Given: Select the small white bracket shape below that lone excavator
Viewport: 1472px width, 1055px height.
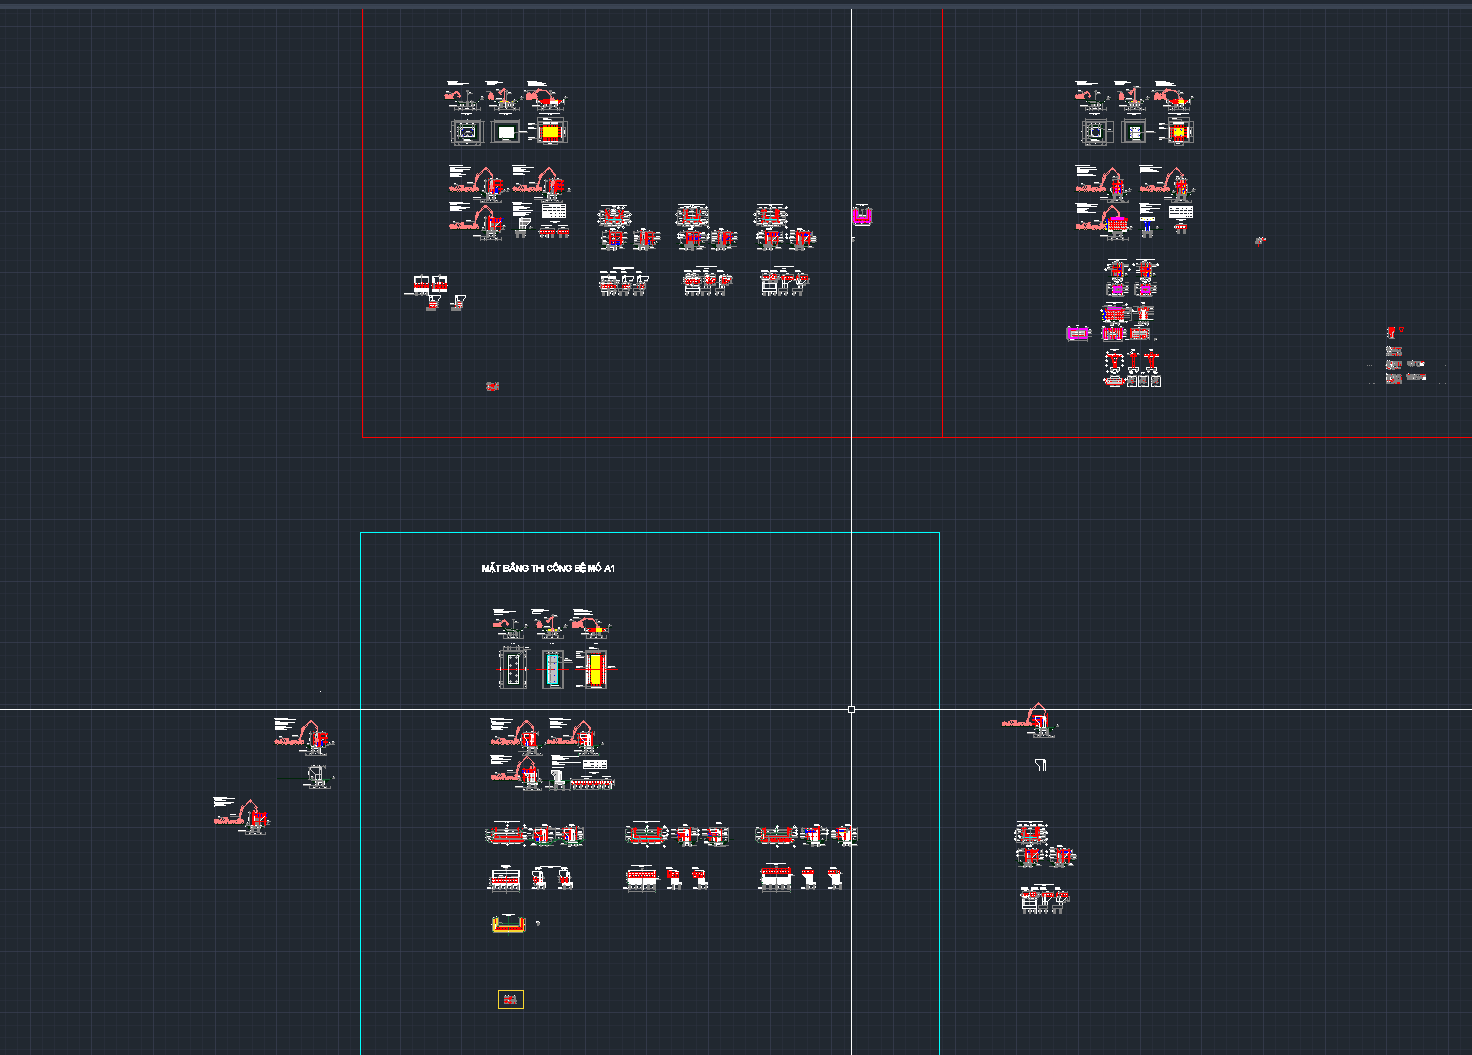Looking at the screenshot, I should pyautogui.click(x=1041, y=765).
